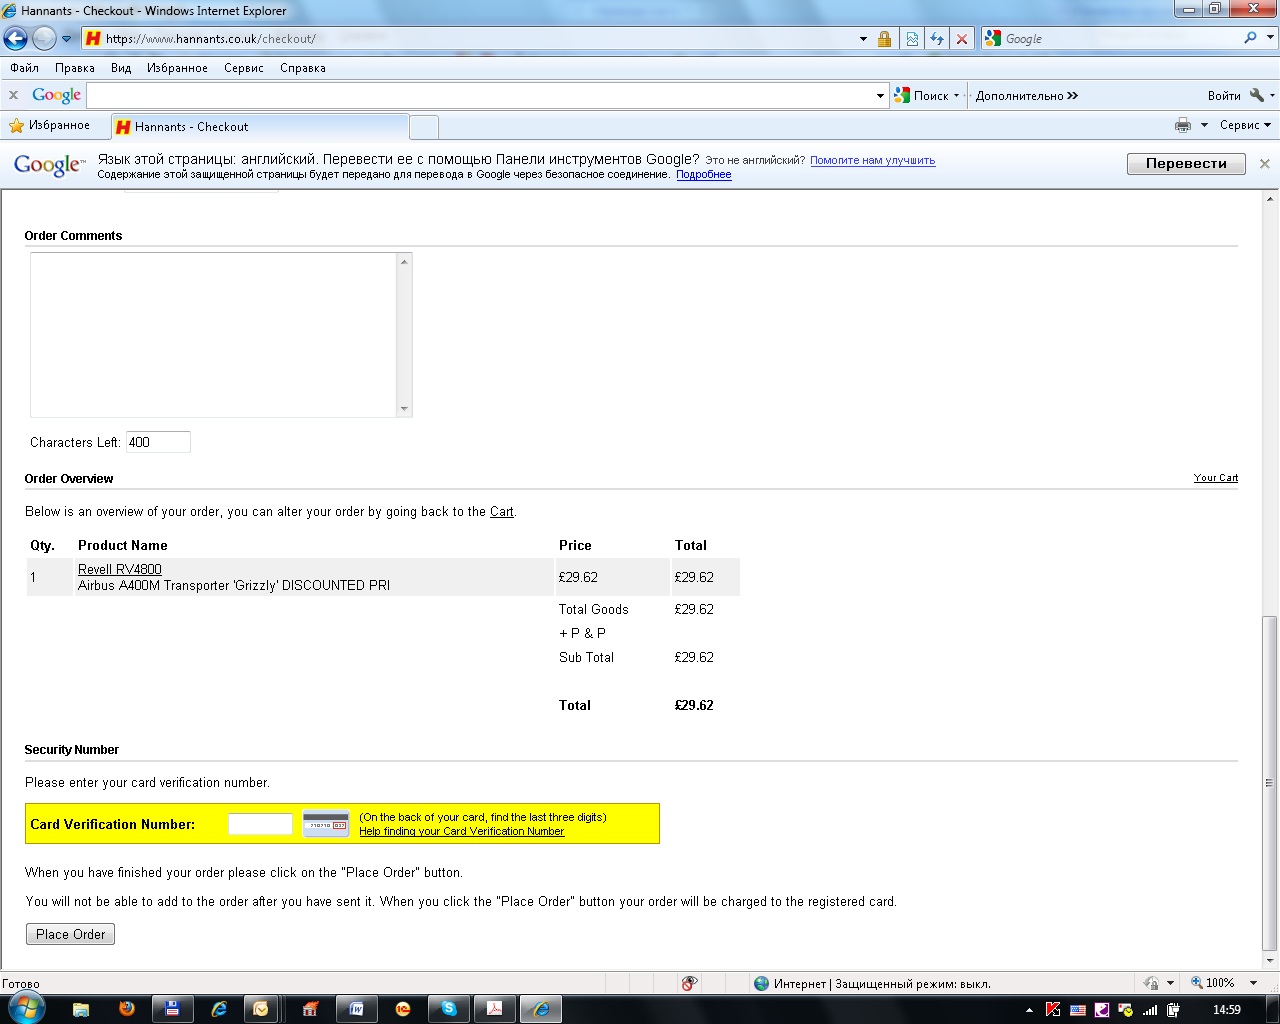Open recent pages dropdown beside Forward button

point(67,39)
